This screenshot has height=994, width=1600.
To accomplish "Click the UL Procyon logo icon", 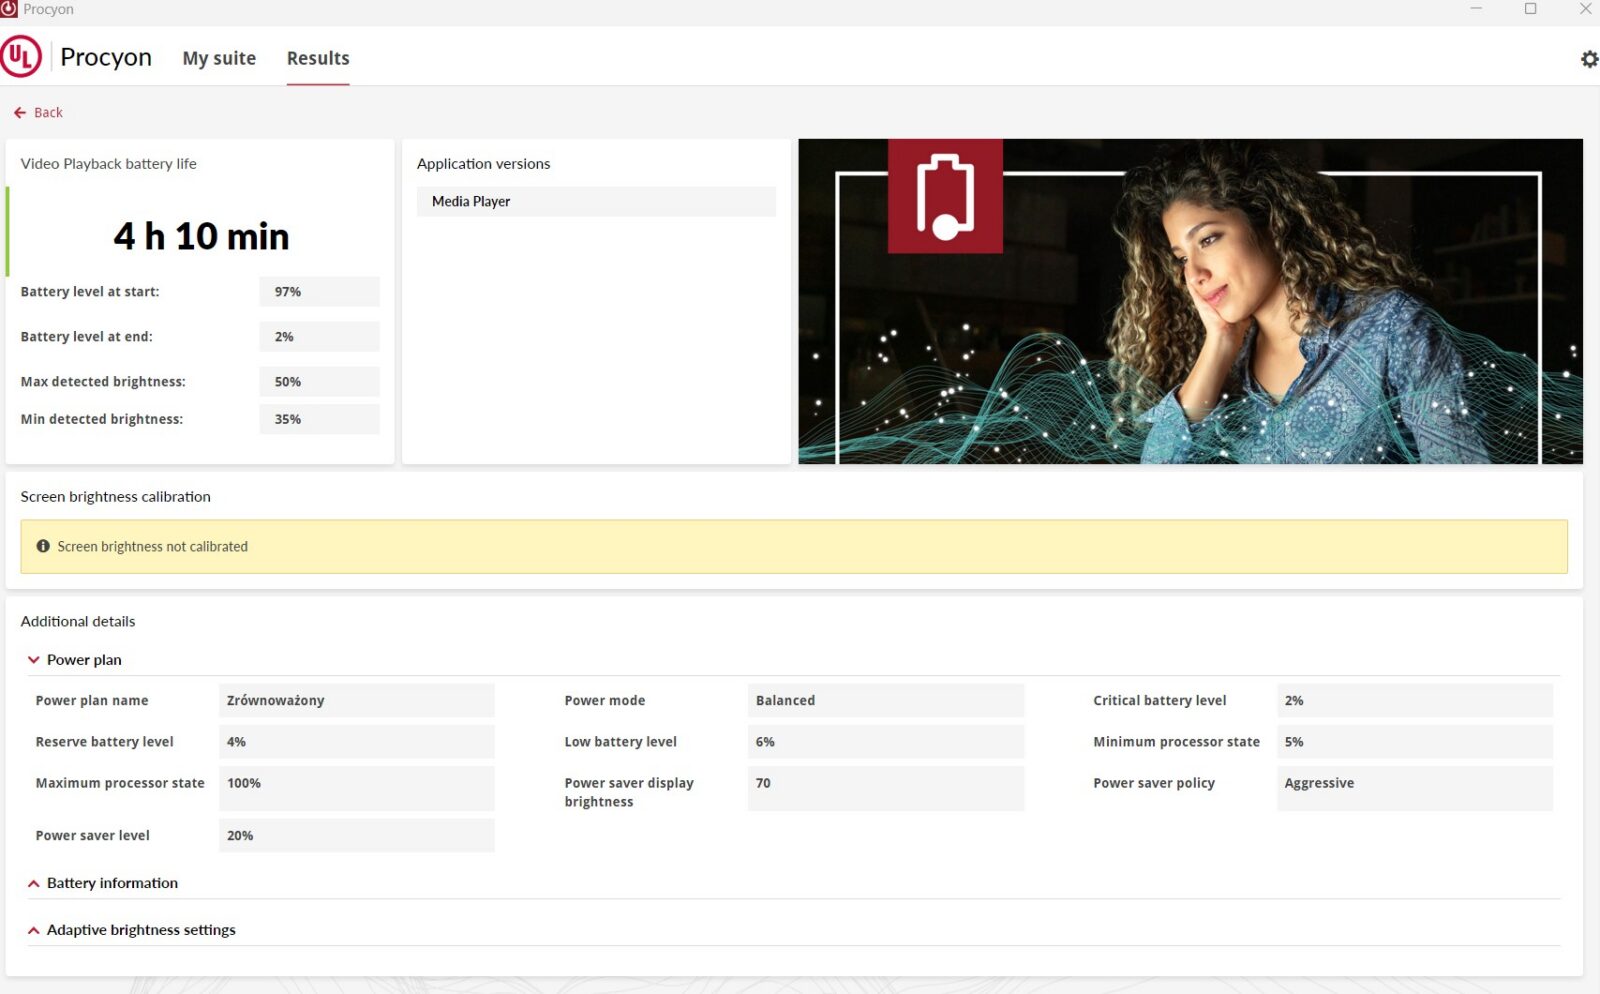I will (21, 57).
